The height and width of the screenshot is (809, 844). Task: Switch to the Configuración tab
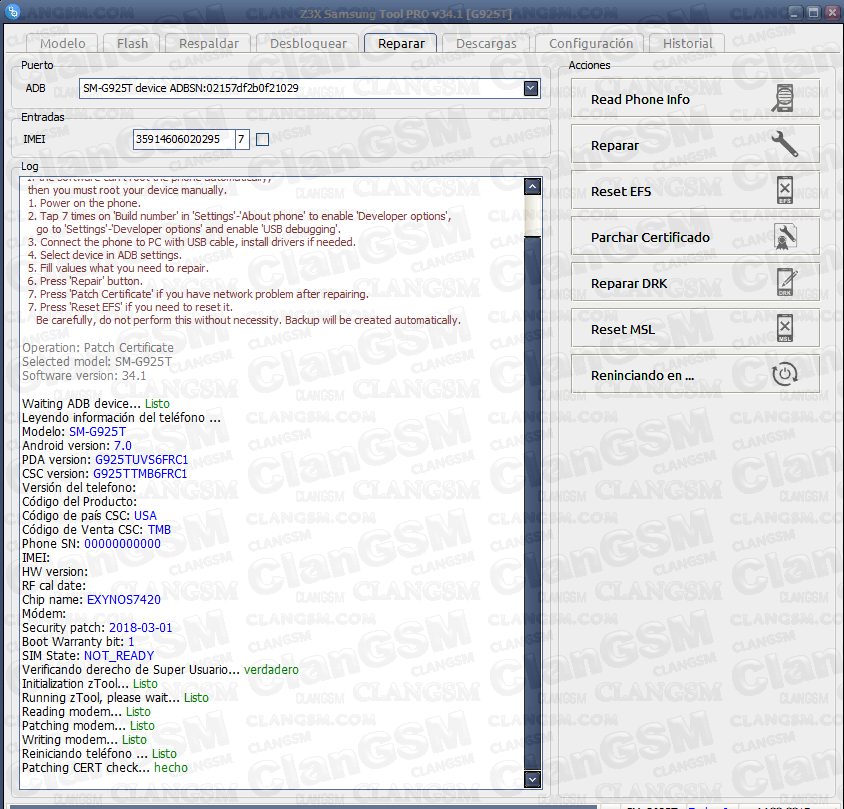coord(590,43)
